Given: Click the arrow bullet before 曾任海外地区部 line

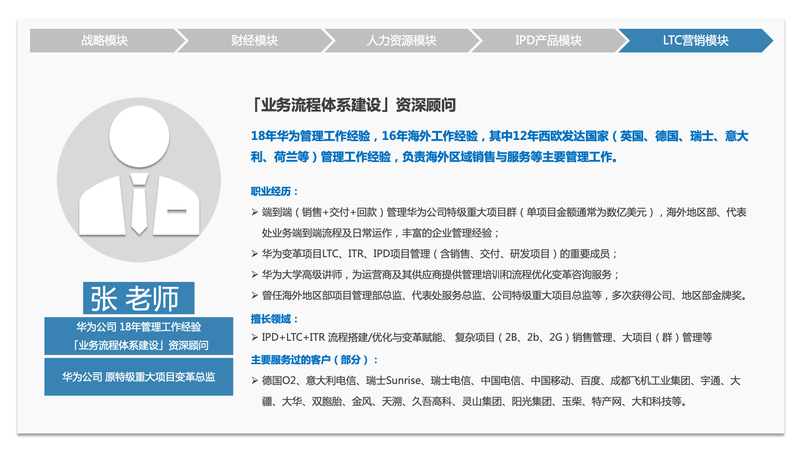Looking at the screenshot, I should click(254, 296).
